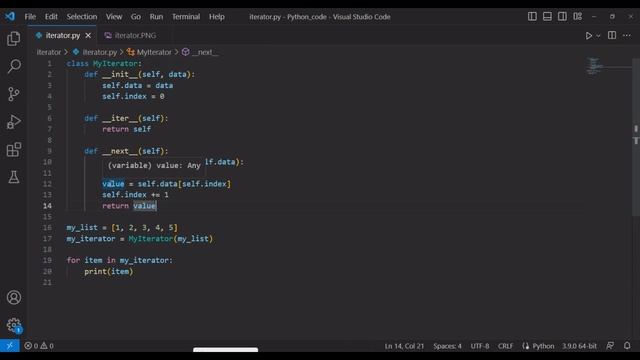
Task: Toggle secondary side bar layout icon
Action: 562,16
